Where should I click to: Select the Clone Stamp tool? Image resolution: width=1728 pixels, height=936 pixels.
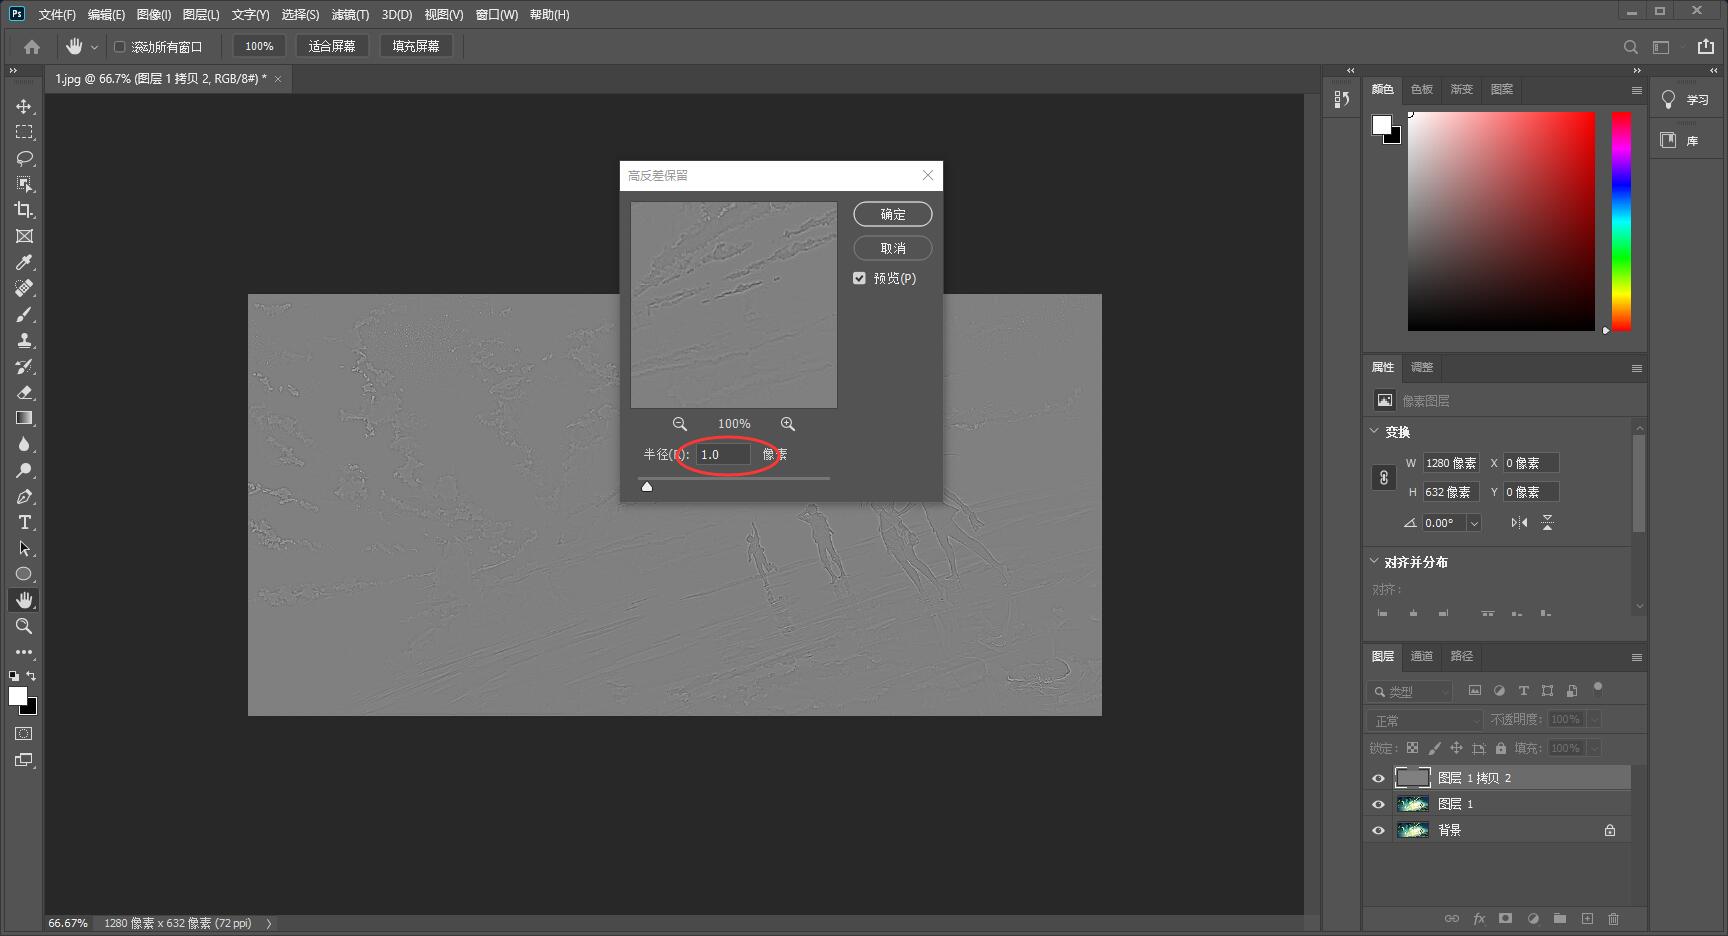(24, 340)
